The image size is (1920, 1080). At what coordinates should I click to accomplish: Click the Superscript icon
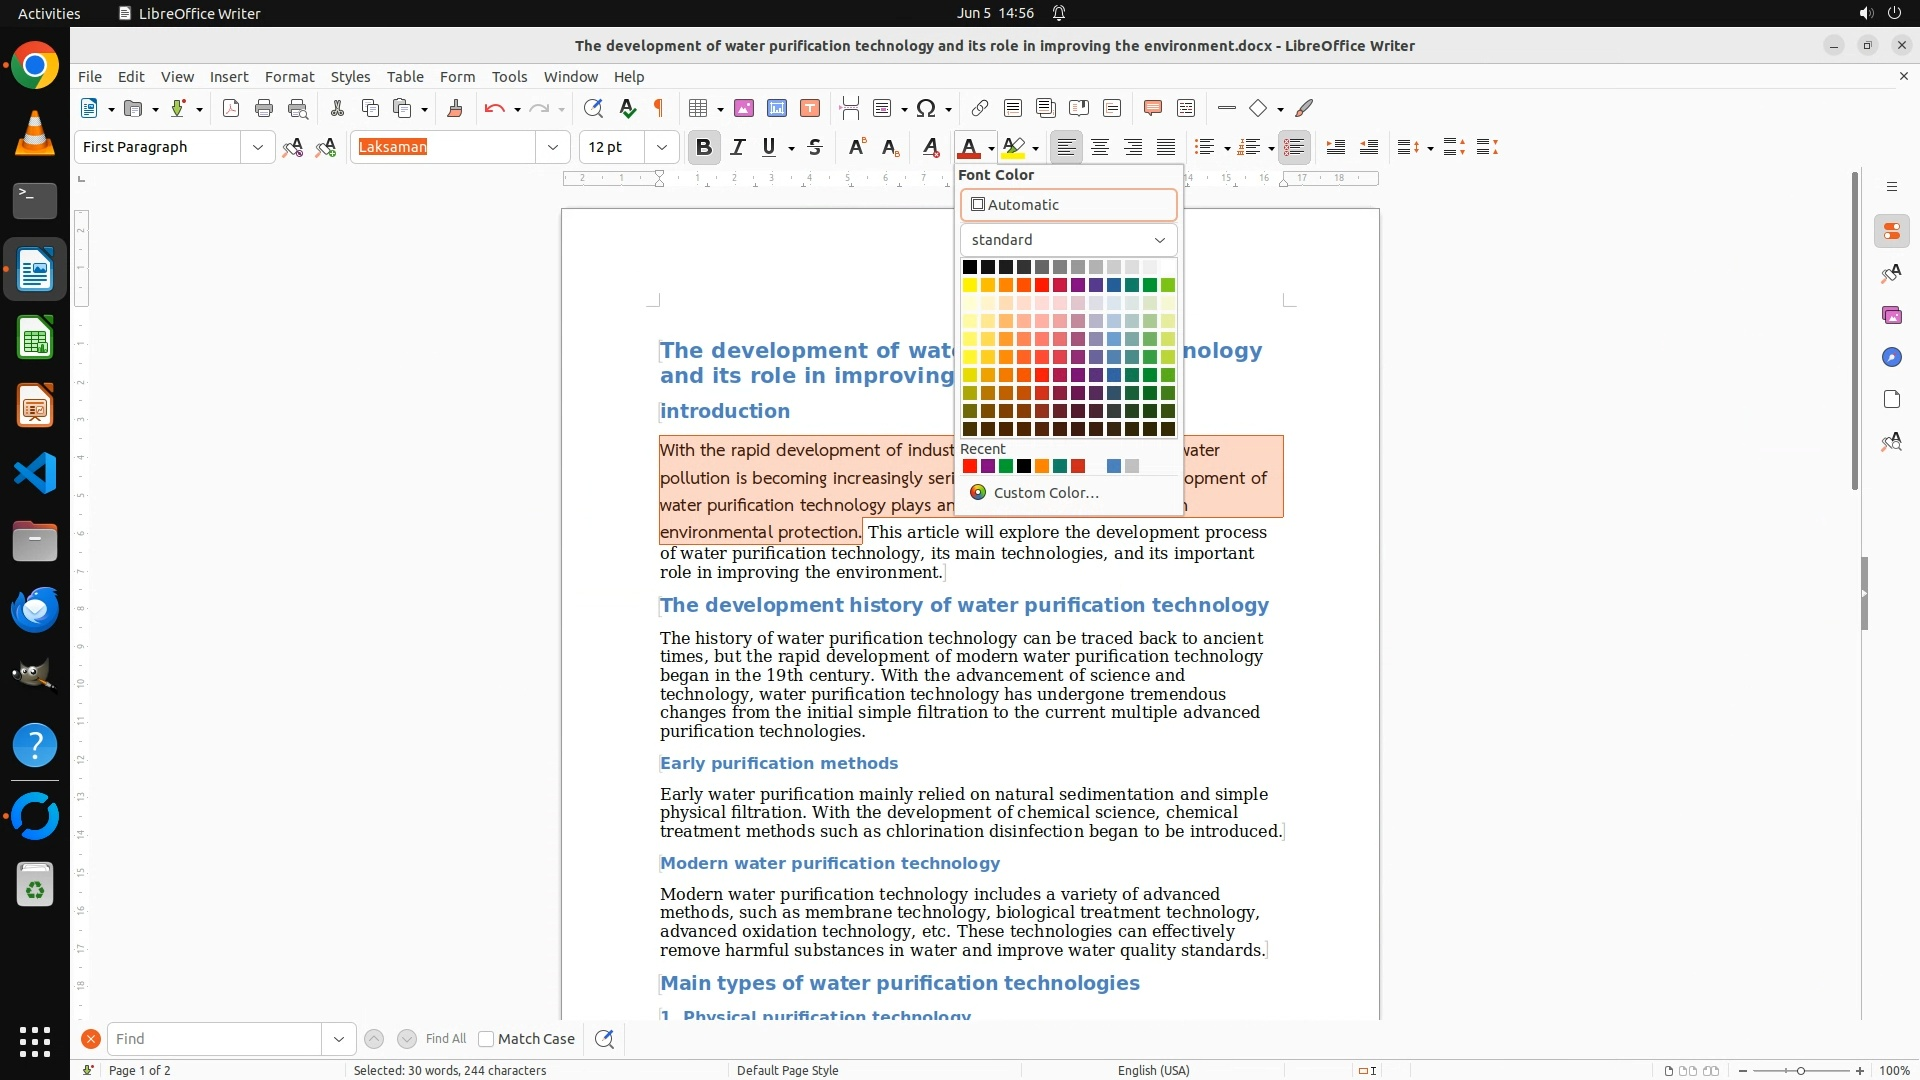pos(856,147)
